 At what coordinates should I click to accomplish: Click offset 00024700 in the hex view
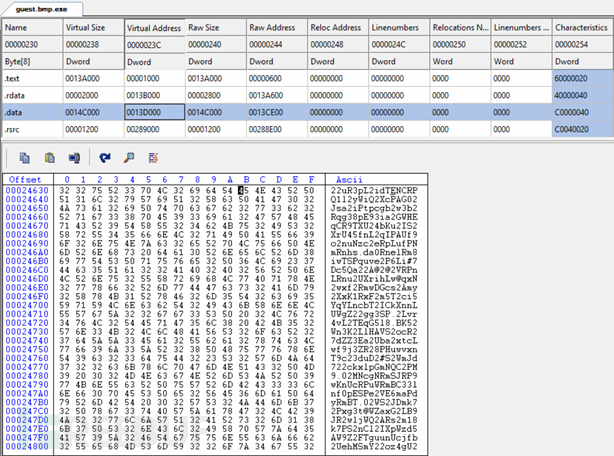(25, 305)
